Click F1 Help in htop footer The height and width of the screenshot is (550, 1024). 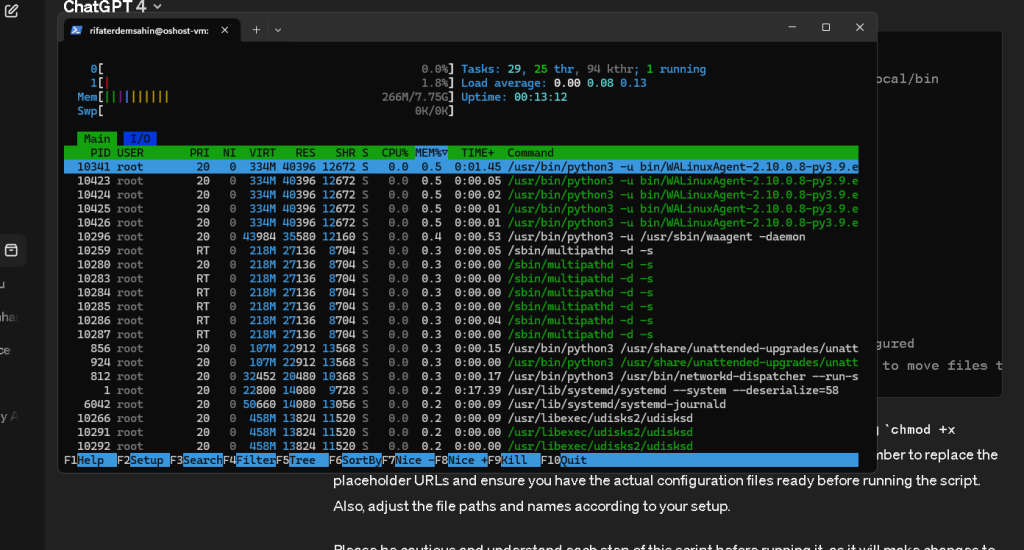point(90,460)
